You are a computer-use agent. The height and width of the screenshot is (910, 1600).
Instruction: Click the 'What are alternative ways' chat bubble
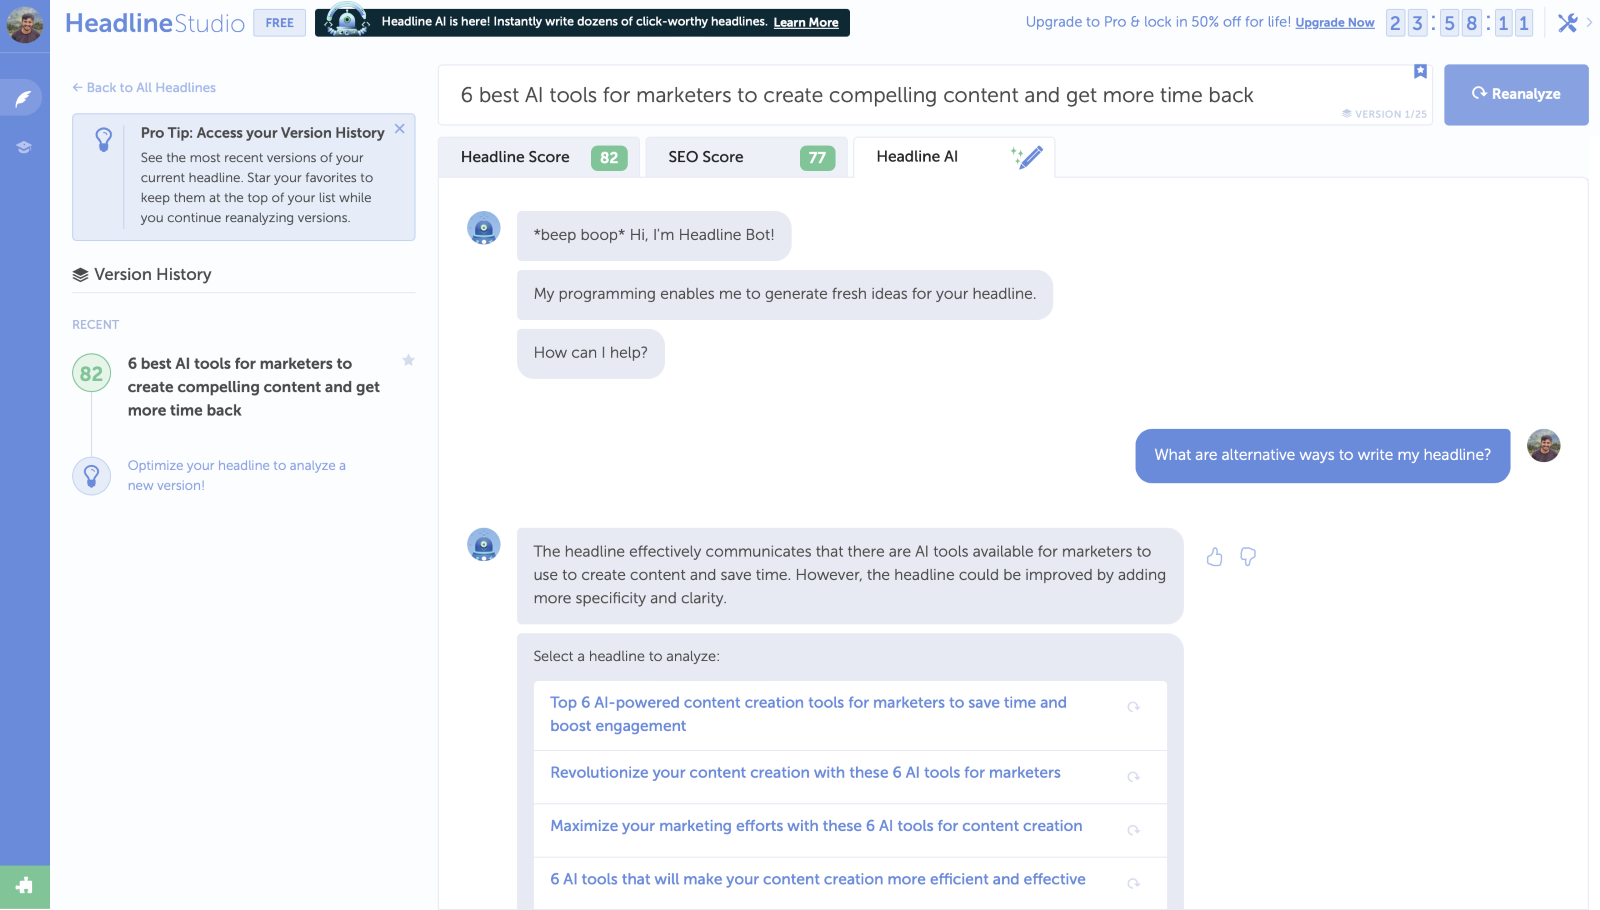pos(1322,455)
